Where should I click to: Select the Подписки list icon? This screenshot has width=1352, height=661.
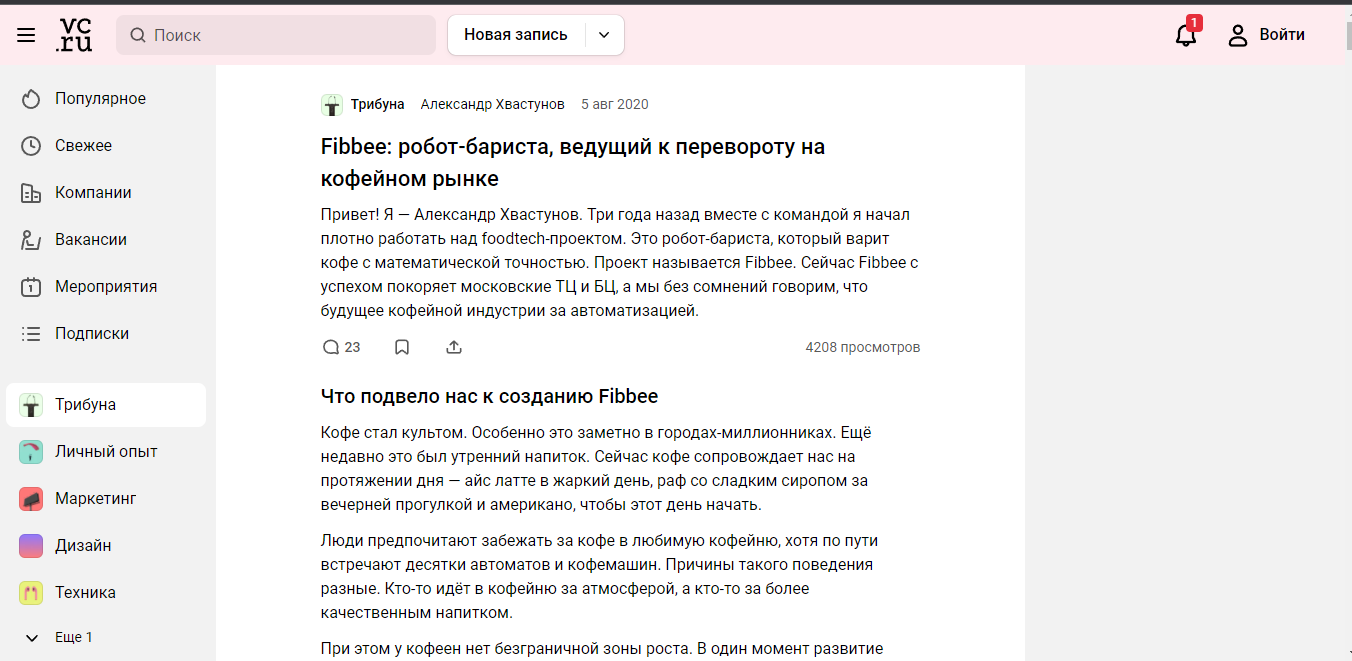pos(31,333)
